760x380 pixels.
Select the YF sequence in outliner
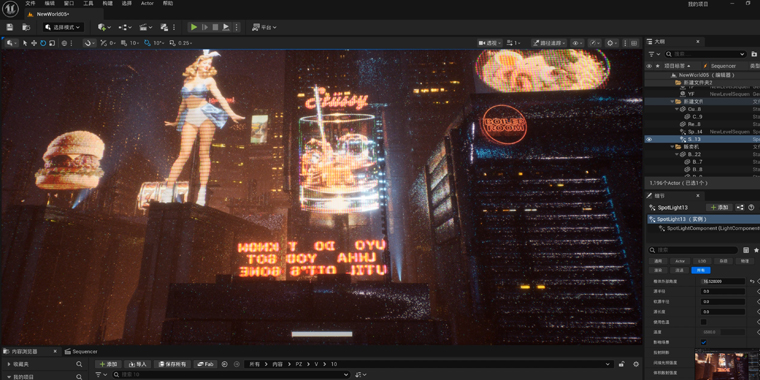click(x=691, y=94)
